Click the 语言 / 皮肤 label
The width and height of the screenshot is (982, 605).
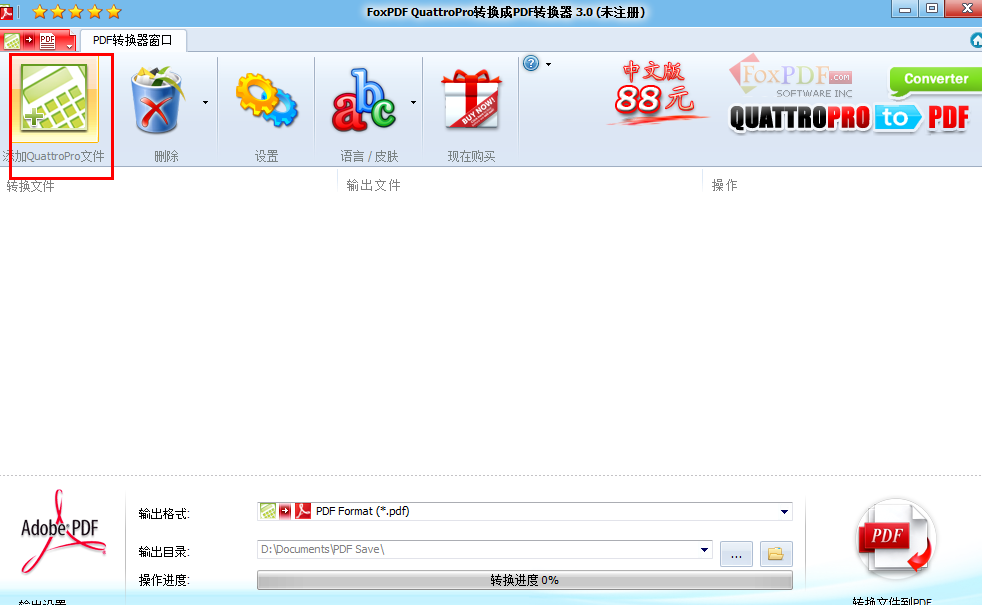369,157
